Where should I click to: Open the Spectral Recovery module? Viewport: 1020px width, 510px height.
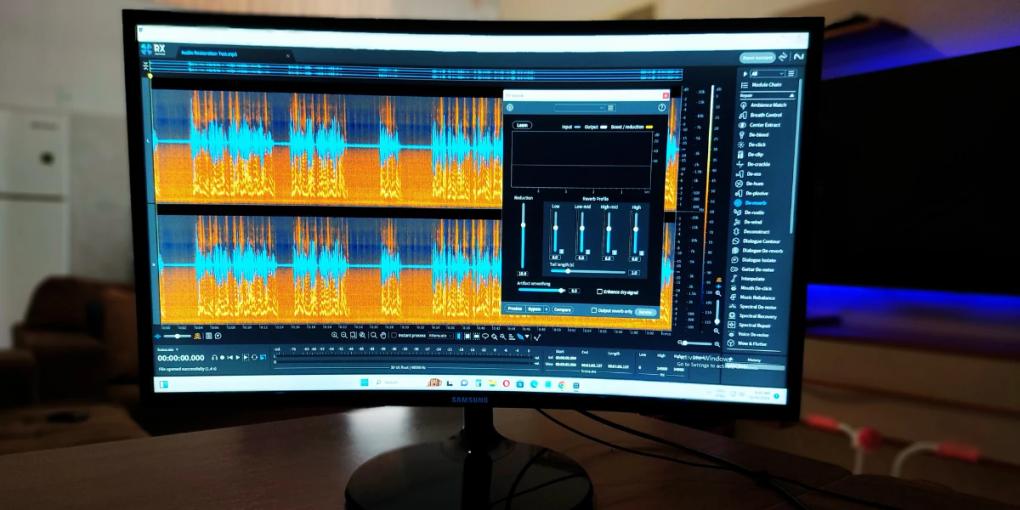pyautogui.click(x=755, y=316)
